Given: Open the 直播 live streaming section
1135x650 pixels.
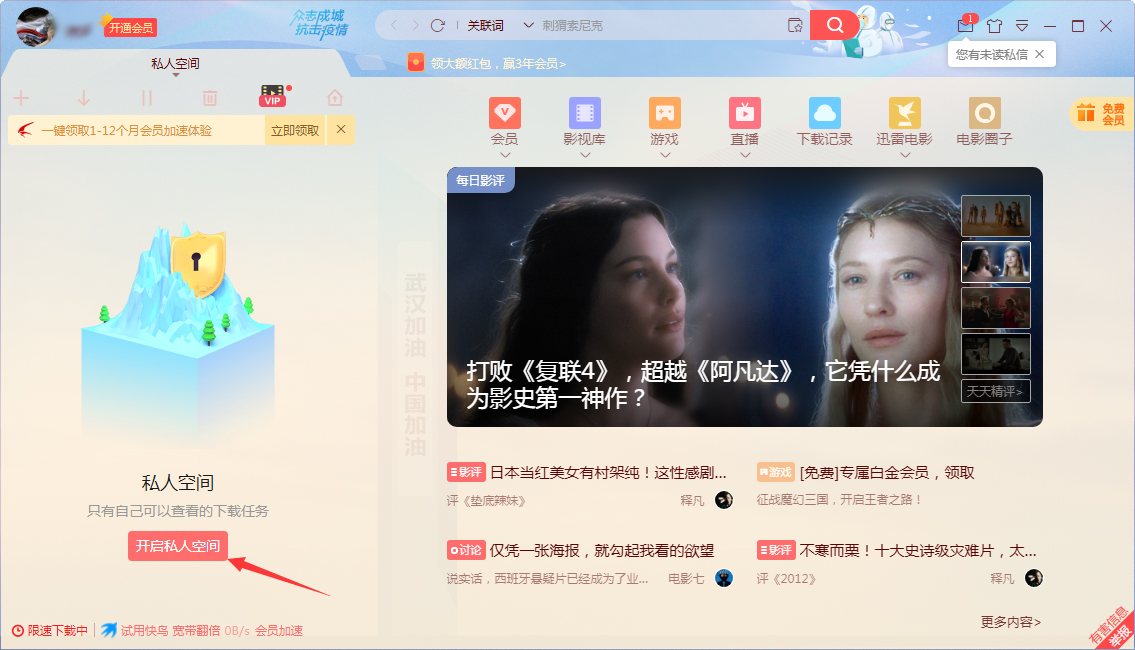Looking at the screenshot, I should click(744, 115).
